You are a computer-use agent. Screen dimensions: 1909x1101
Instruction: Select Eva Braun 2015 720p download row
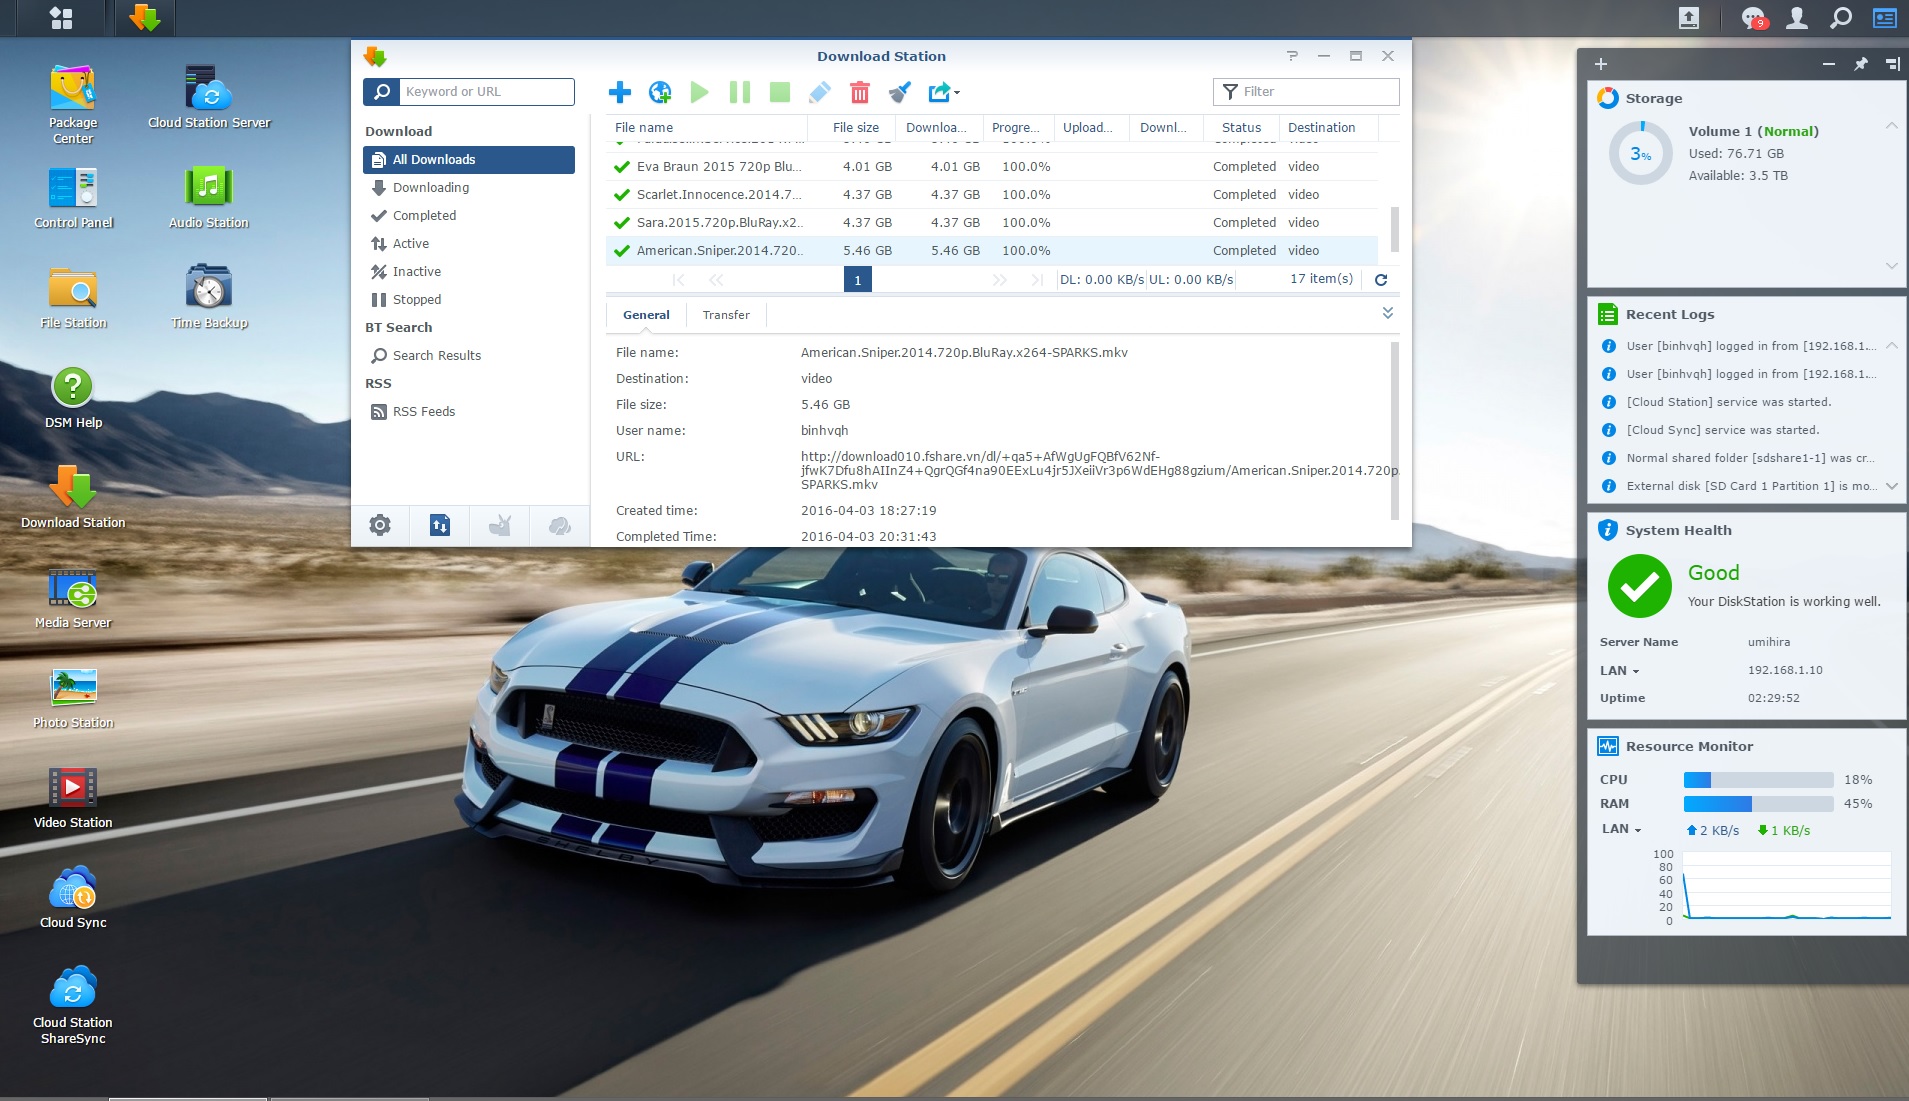992,167
